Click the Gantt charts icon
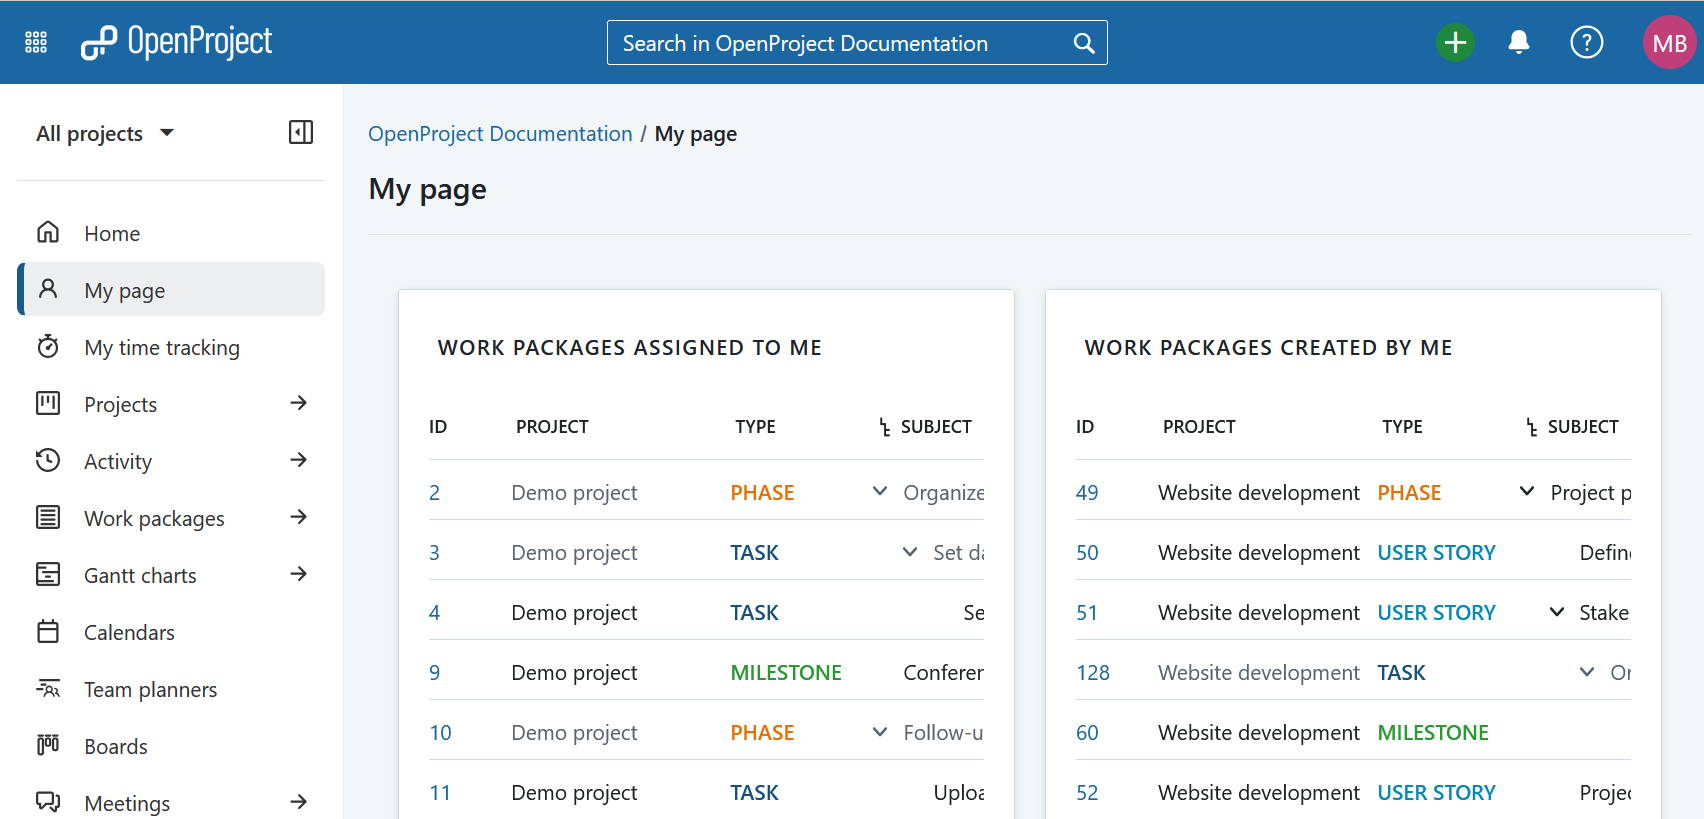The height and width of the screenshot is (819, 1704). 48,574
